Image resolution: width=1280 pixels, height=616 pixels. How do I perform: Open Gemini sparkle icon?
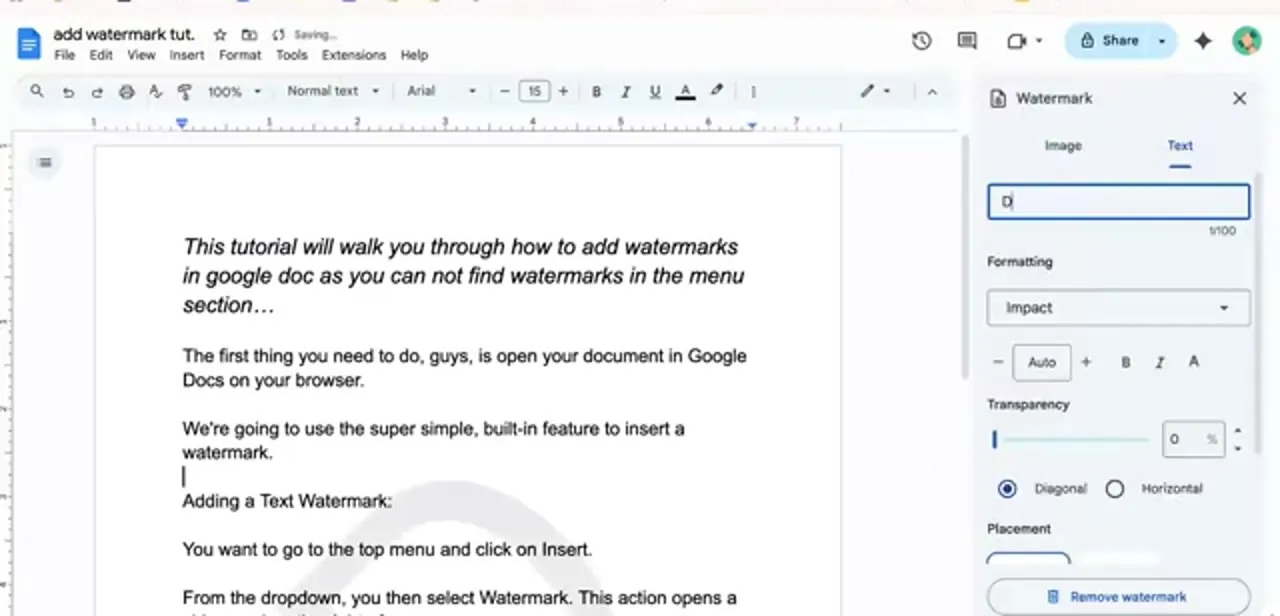[x=1203, y=41]
